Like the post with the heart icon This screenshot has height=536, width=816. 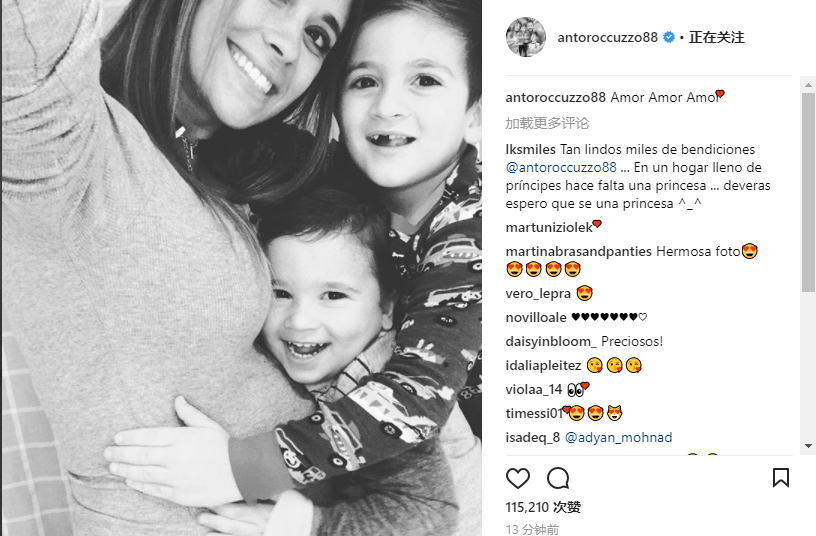coord(518,478)
